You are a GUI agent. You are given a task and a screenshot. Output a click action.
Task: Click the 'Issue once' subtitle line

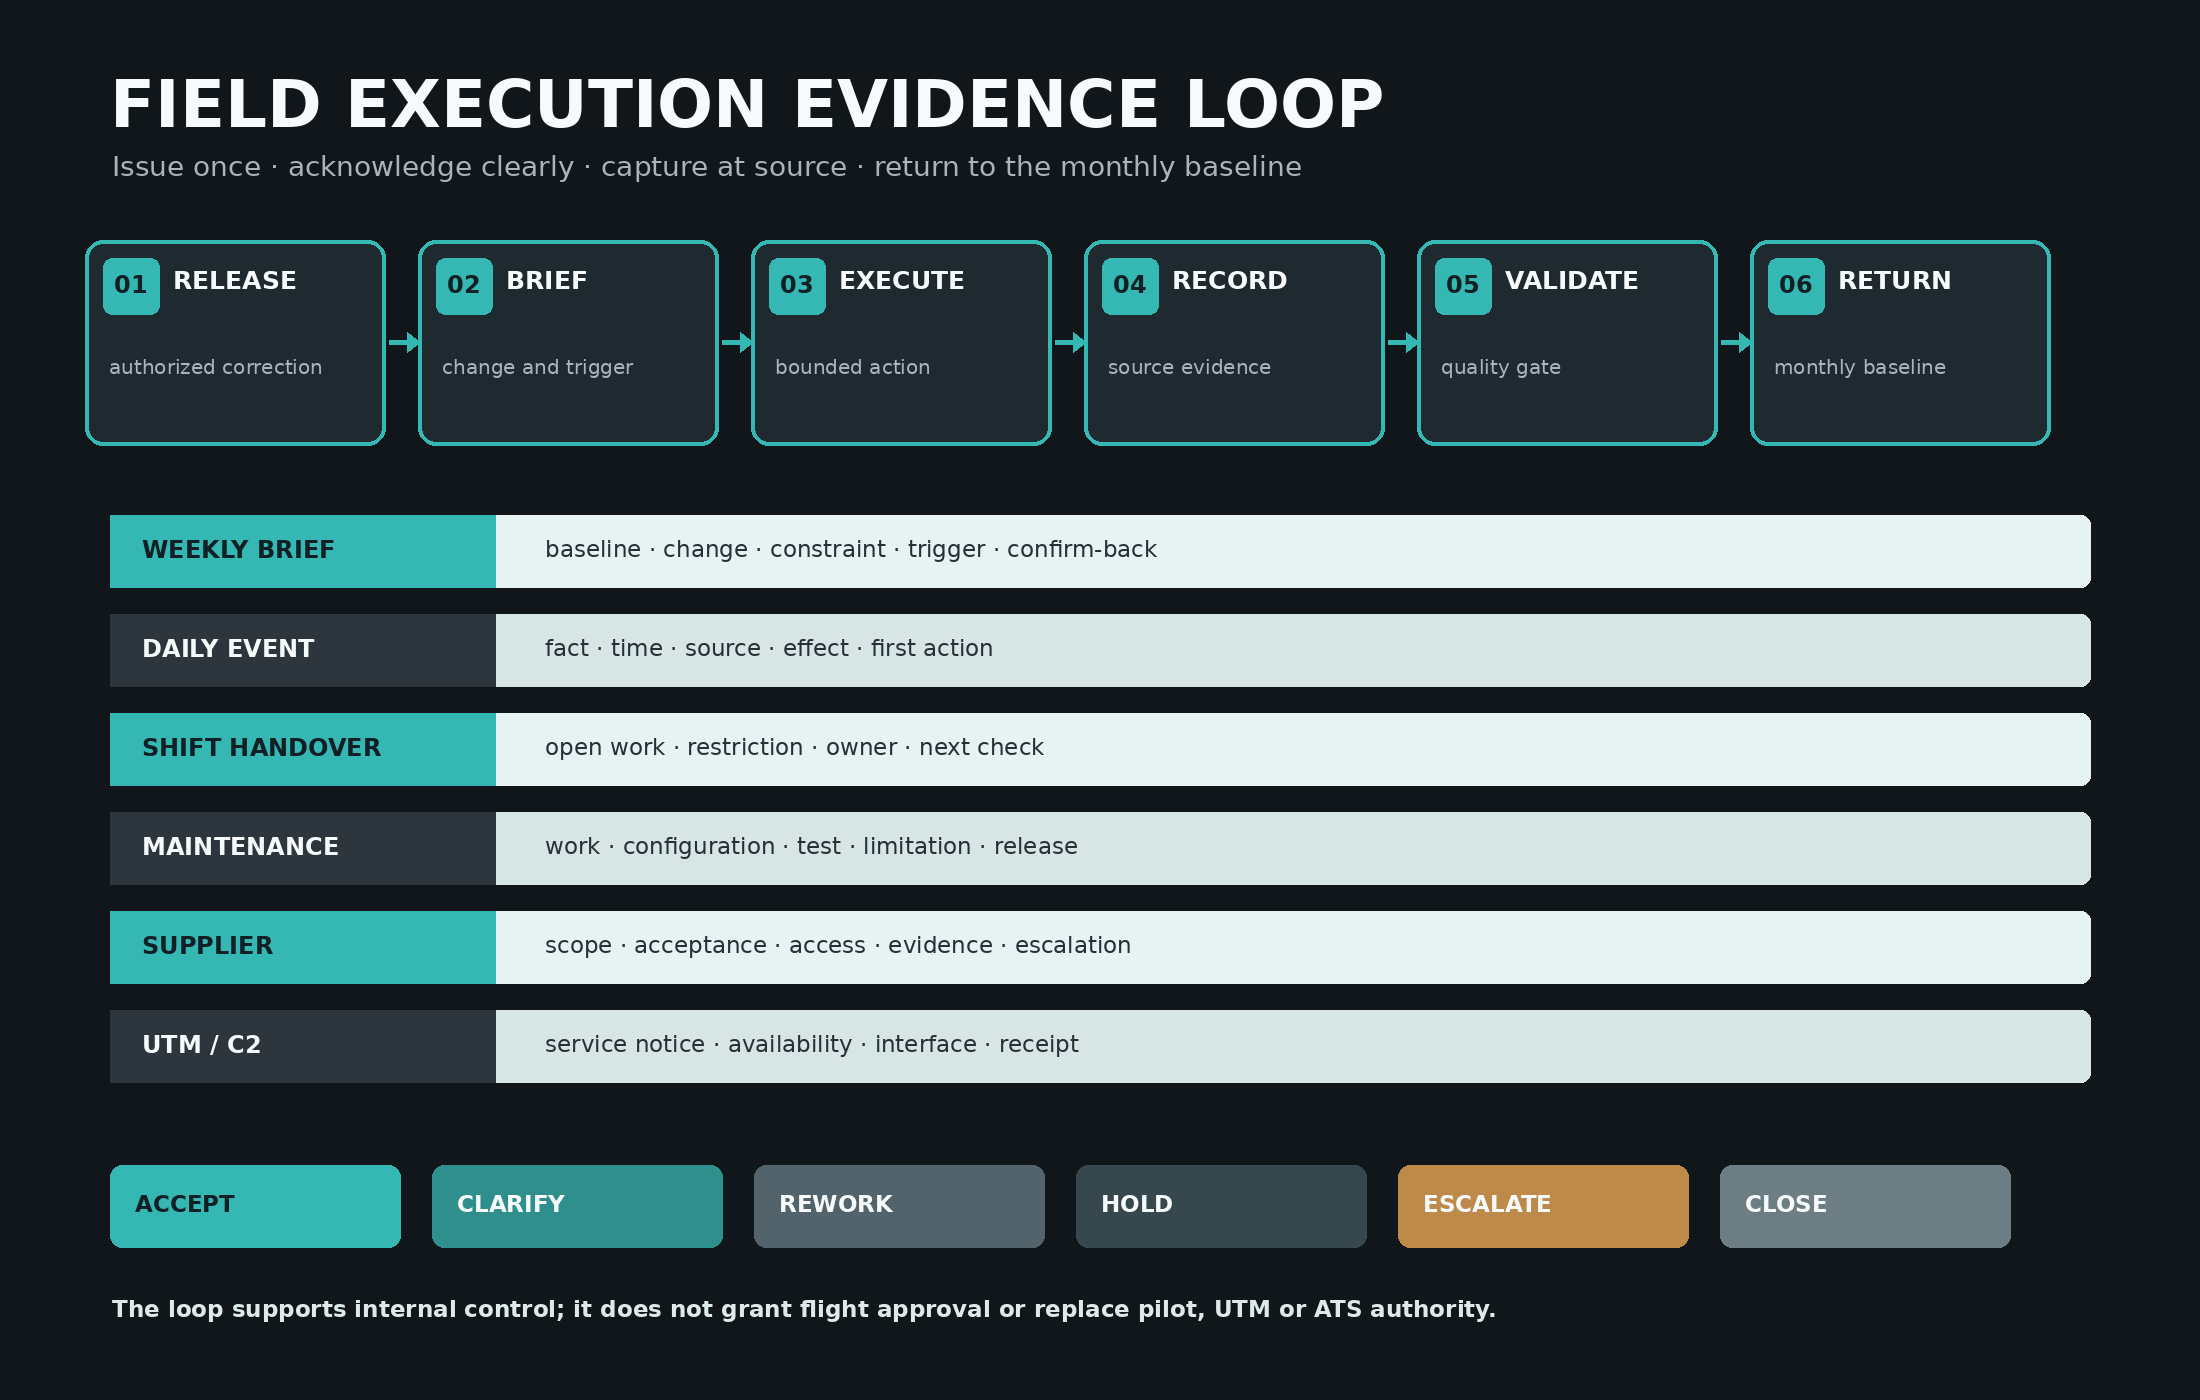click(707, 167)
